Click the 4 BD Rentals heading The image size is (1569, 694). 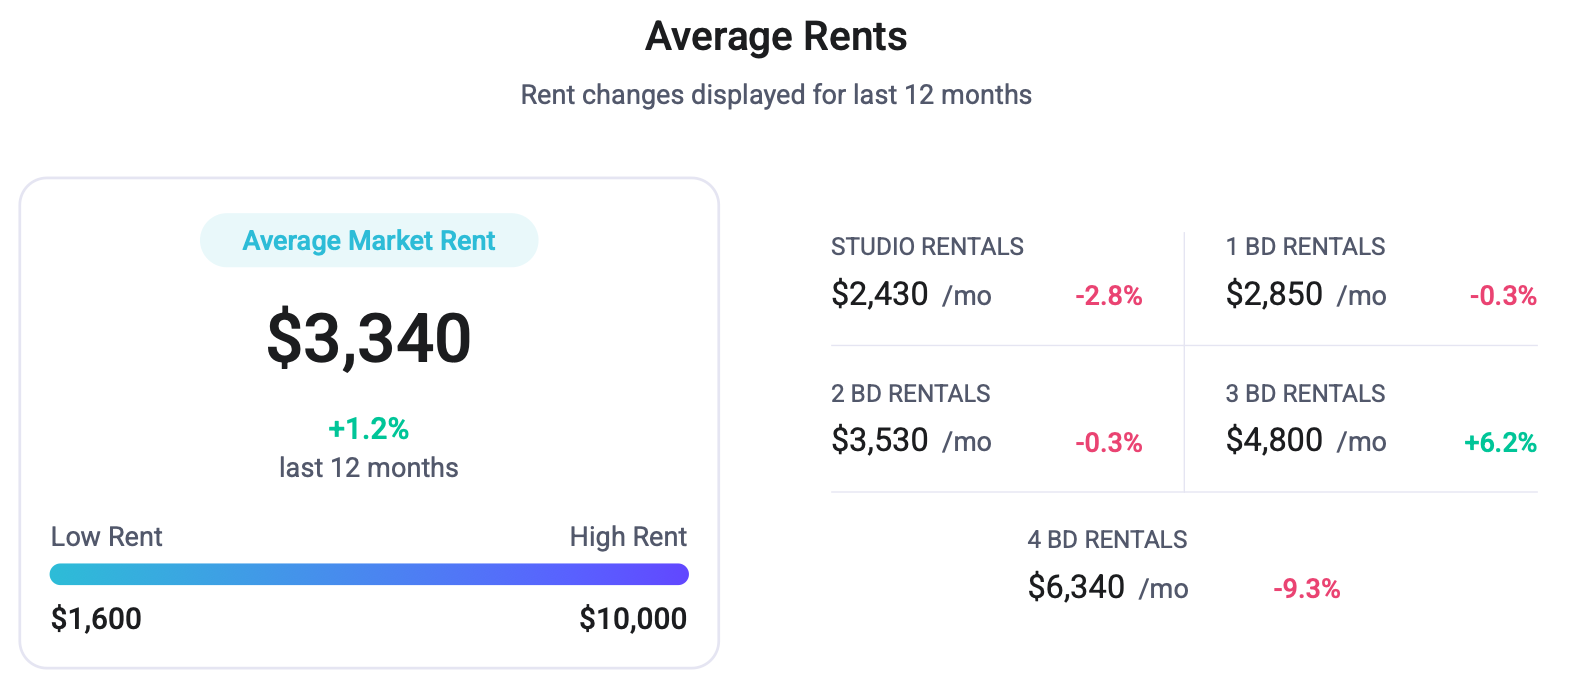1107,540
